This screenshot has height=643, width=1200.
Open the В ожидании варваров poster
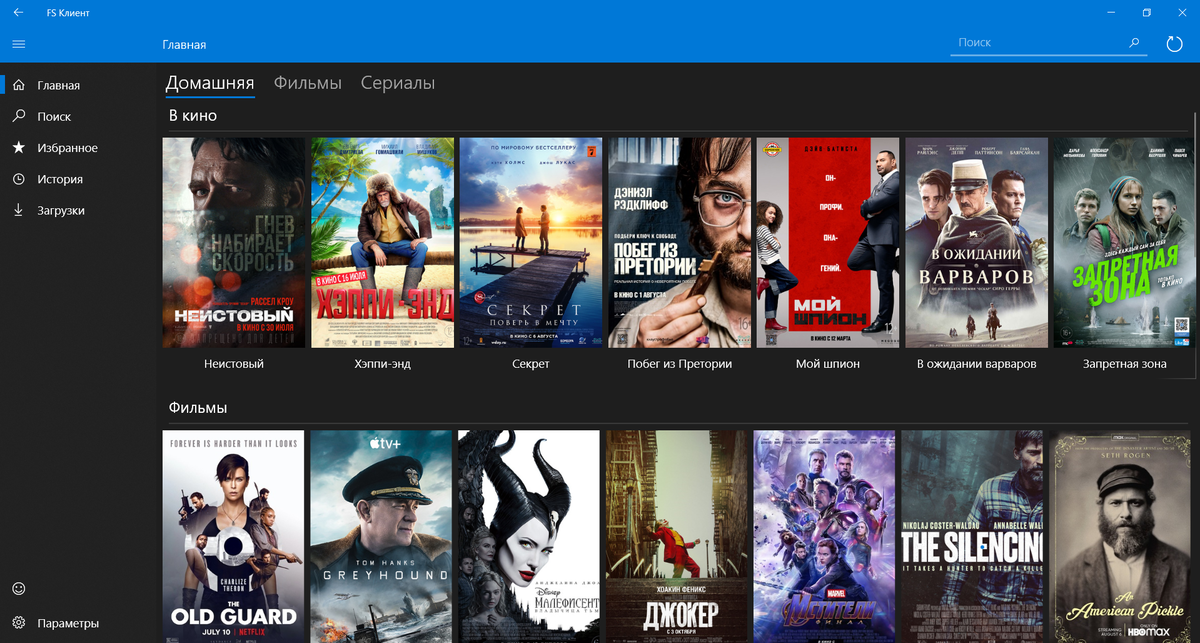pos(977,243)
